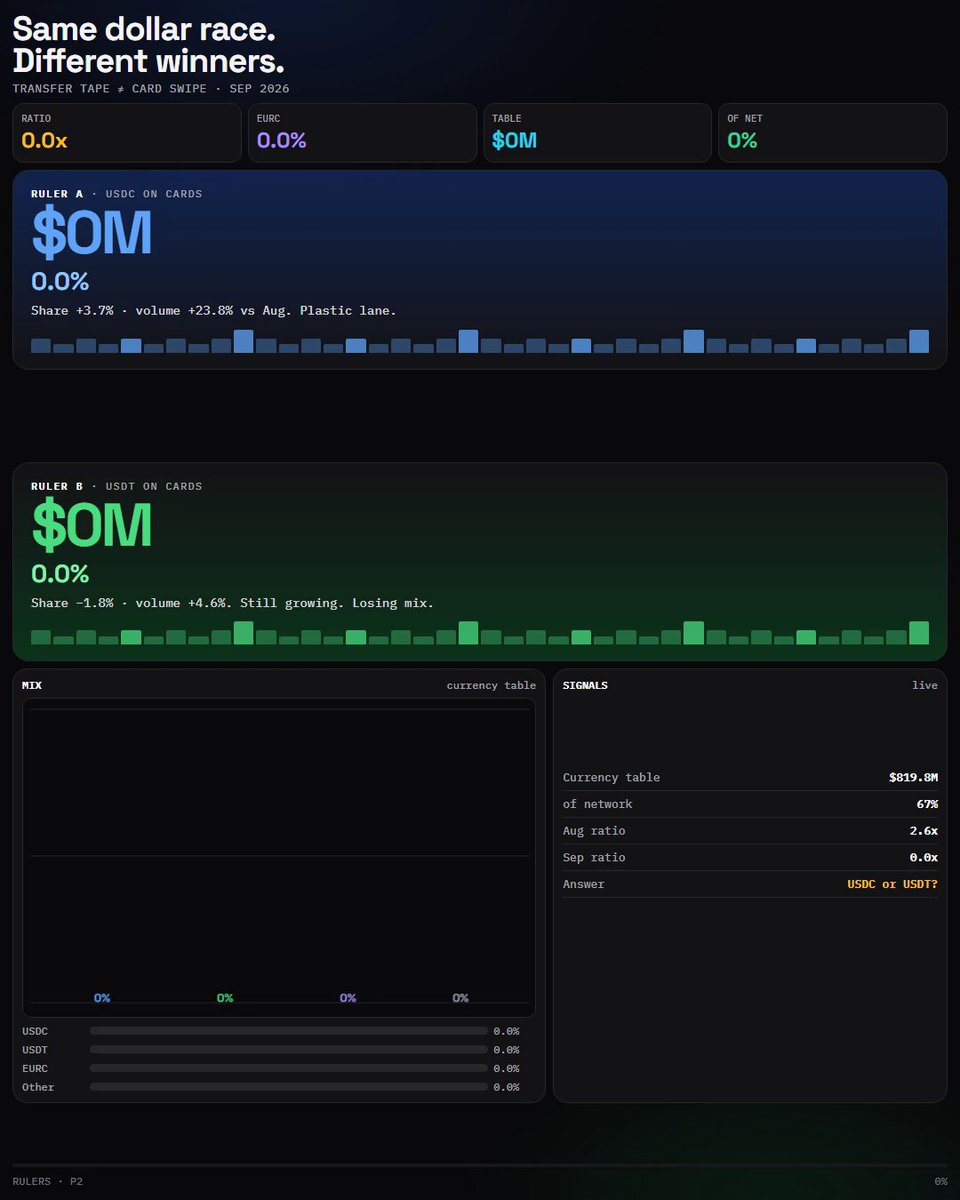Click the 0.0x Sep ratio value
Viewport: 960px width, 1200px height.
tap(923, 858)
